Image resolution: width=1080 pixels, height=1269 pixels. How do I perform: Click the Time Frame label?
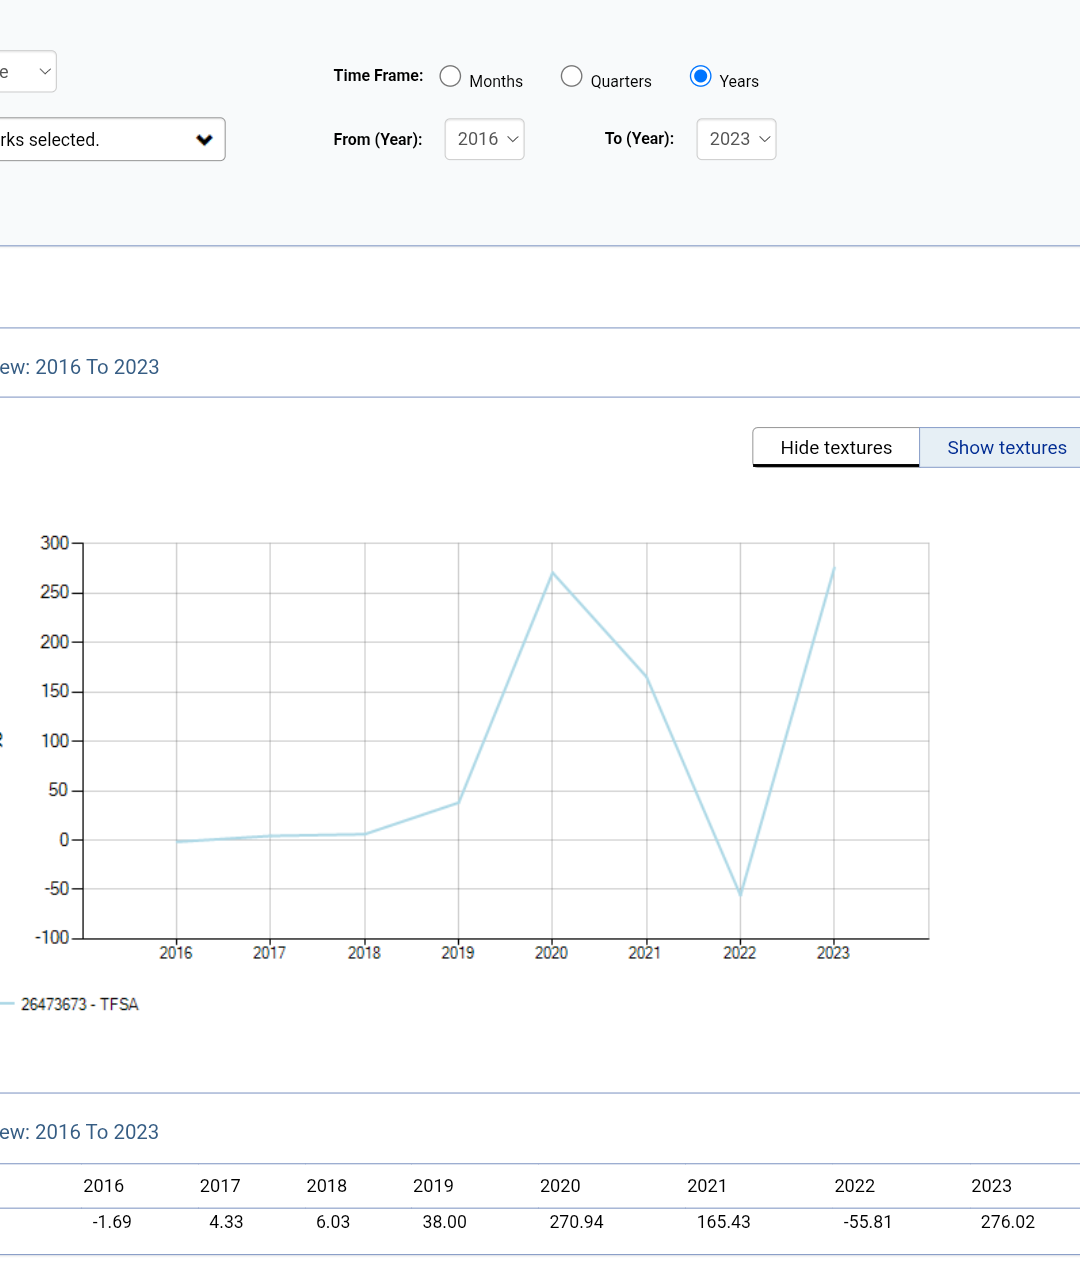coord(378,75)
